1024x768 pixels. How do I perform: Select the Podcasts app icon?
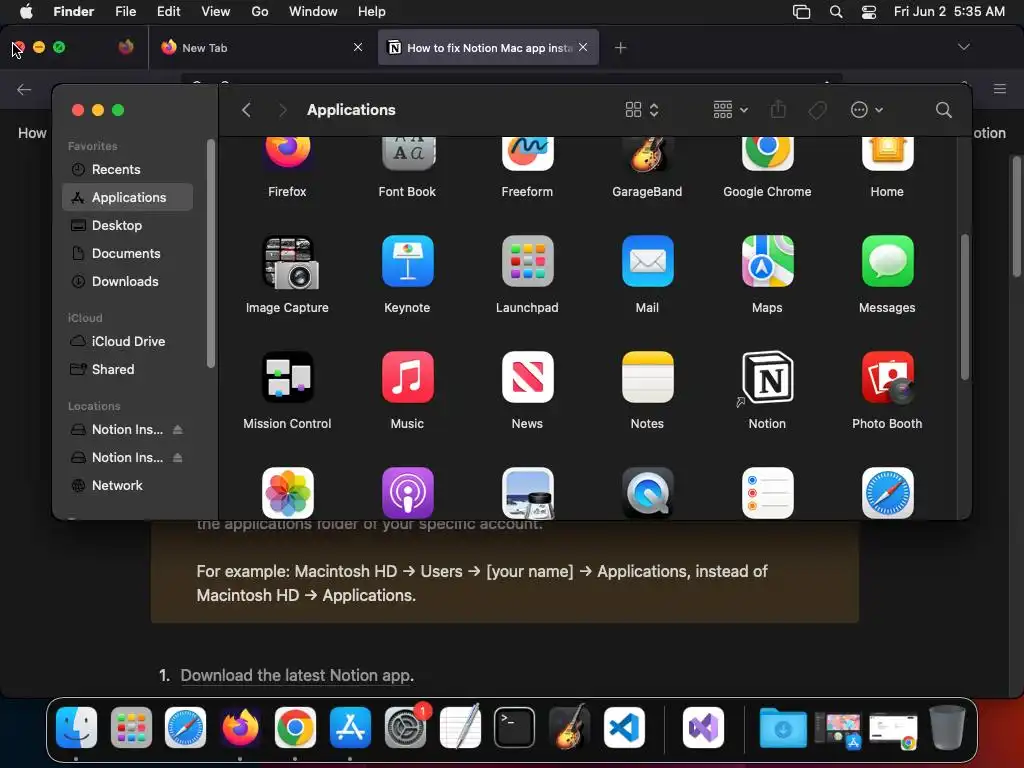[408, 493]
